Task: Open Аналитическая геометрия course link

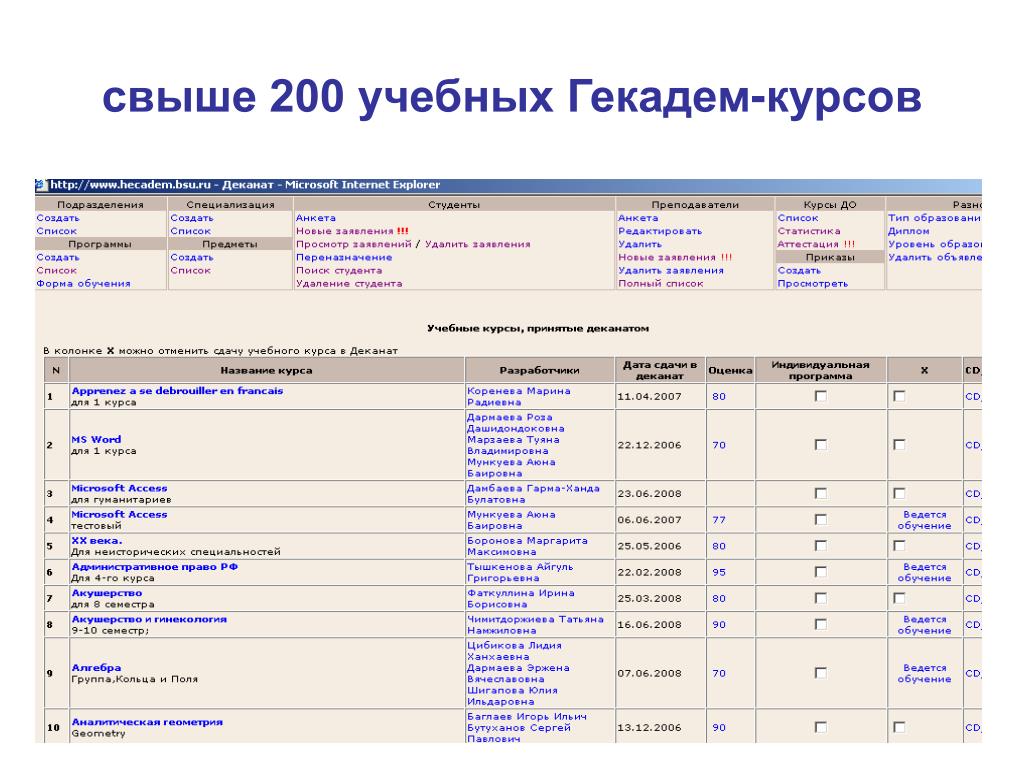Action: (x=148, y=722)
